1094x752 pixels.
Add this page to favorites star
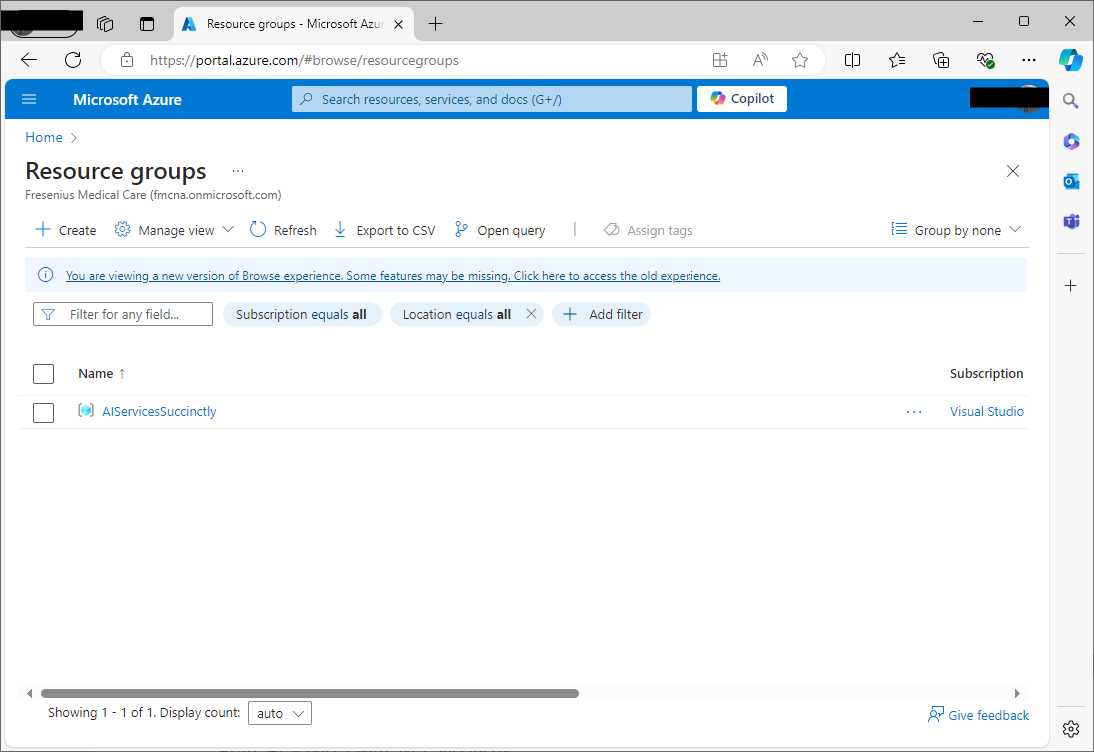tap(800, 60)
